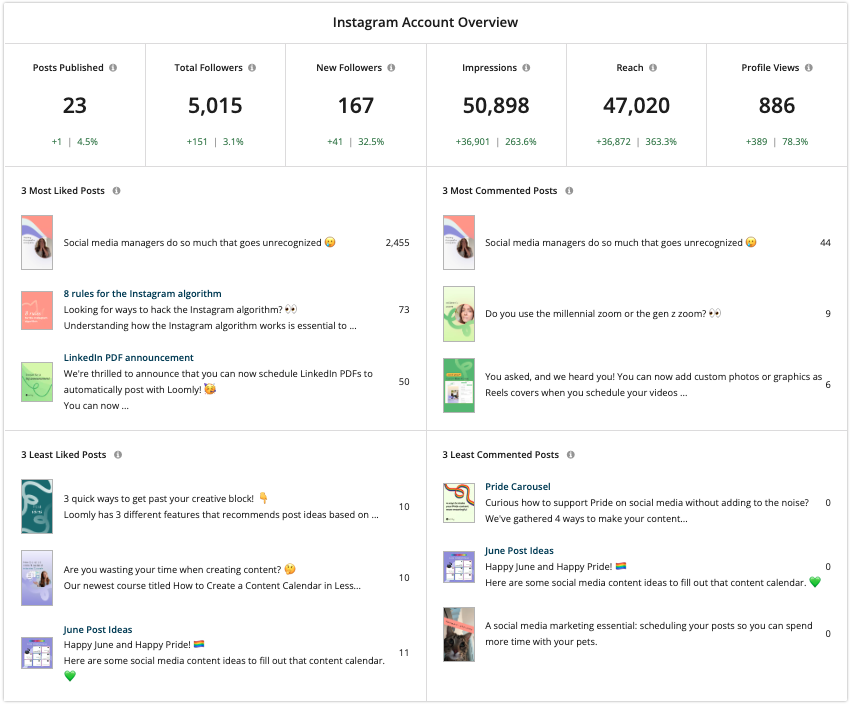Open the 3 Most Commented Posts info tooltip
Viewport: 854px width, 707px height.
point(569,190)
